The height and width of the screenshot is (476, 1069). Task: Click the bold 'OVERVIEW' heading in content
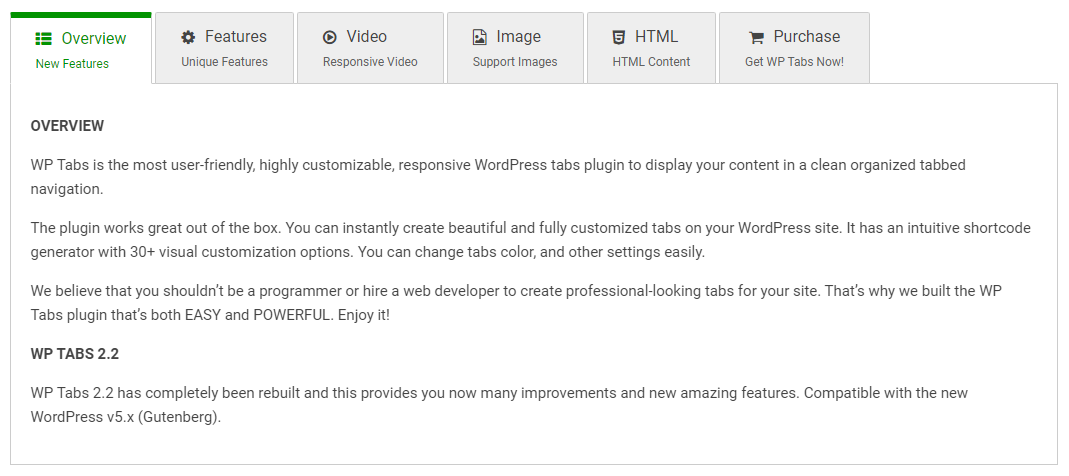pos(67,126)
